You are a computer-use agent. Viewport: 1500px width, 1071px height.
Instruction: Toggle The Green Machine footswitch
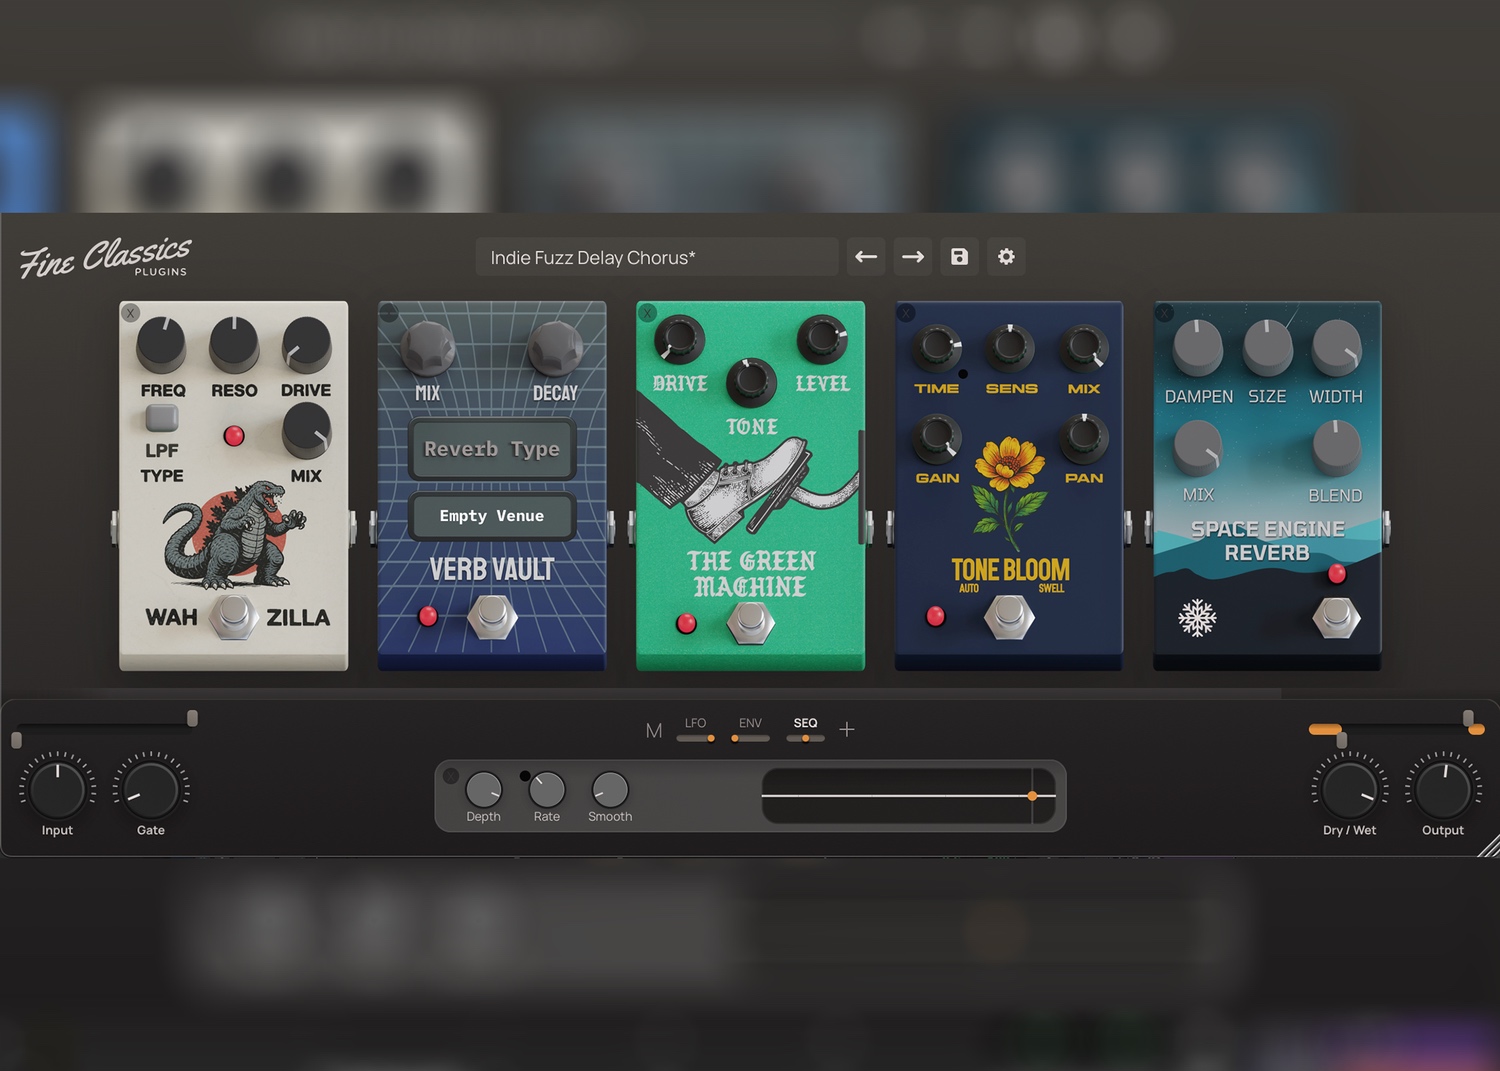coord(750,623)
